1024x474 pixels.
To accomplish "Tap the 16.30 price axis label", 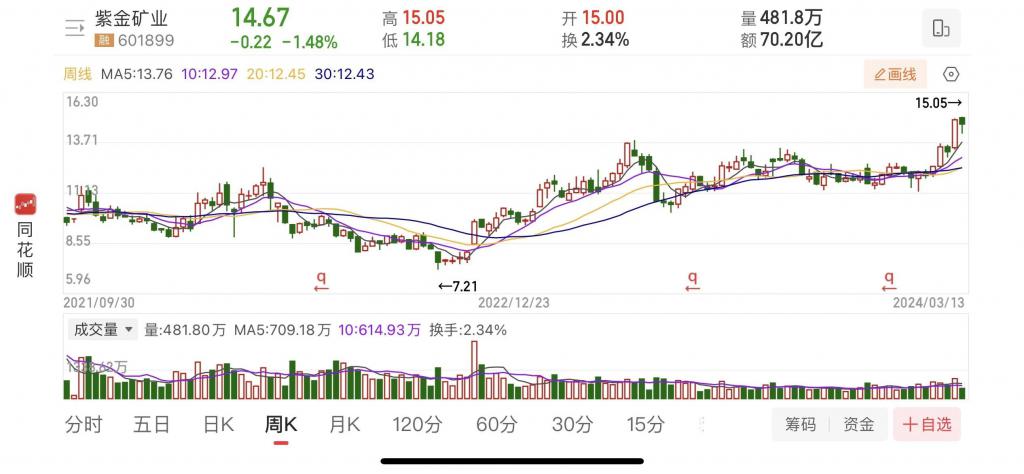I will (x=82, y=102).
